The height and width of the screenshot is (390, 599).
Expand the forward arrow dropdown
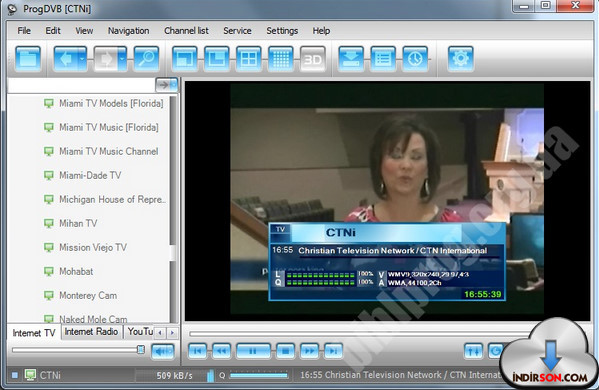[122, 59]
